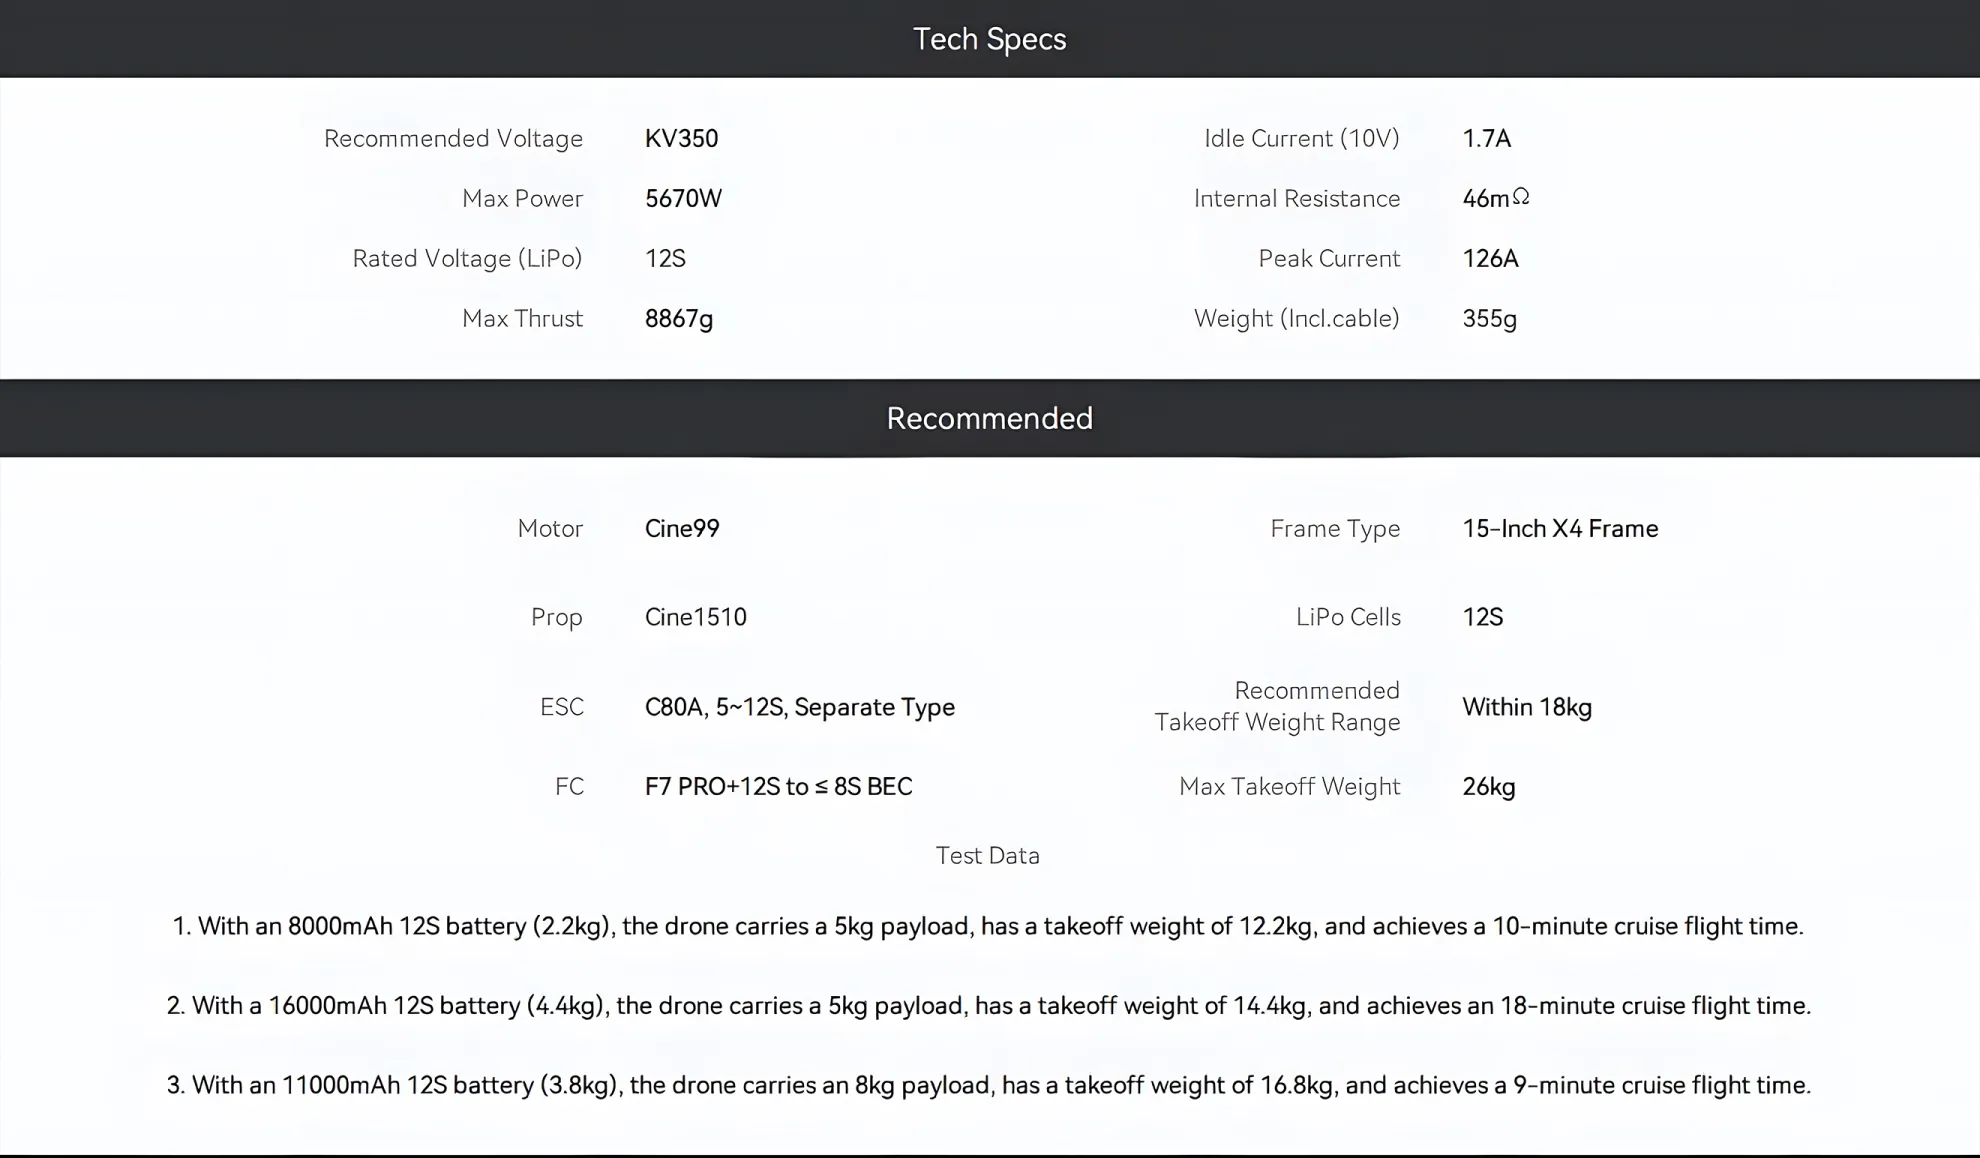
Task: Select the 12S rated voltage value
Action: (x=665, y=258)
